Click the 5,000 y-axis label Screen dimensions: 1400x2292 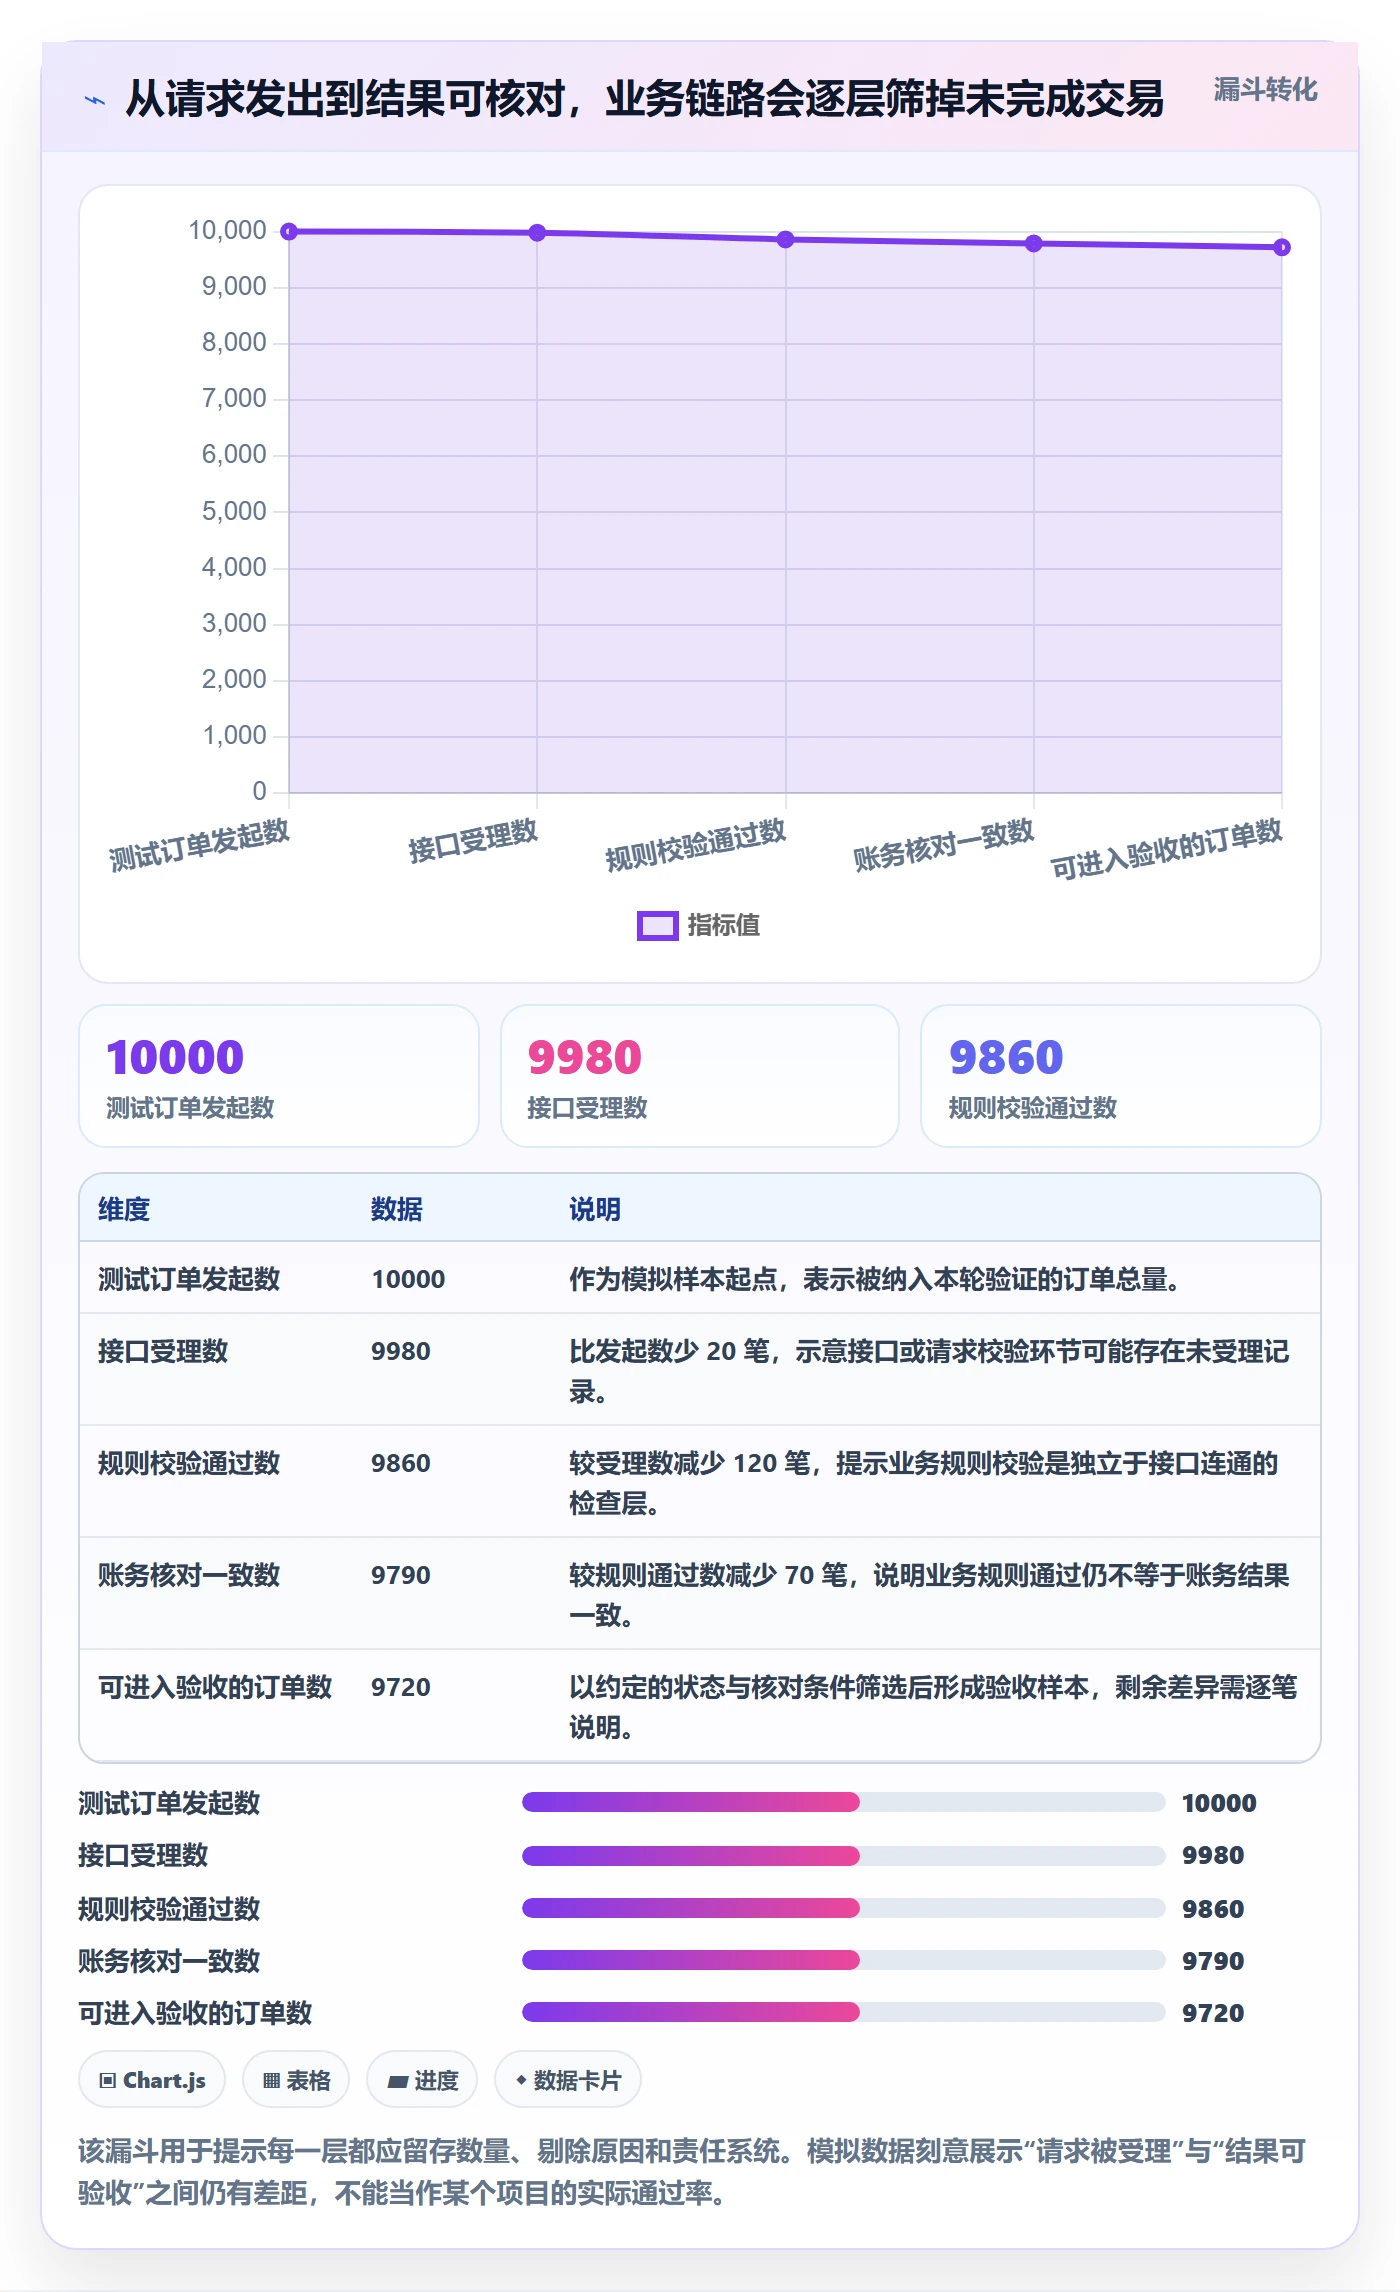click(234, 511)
